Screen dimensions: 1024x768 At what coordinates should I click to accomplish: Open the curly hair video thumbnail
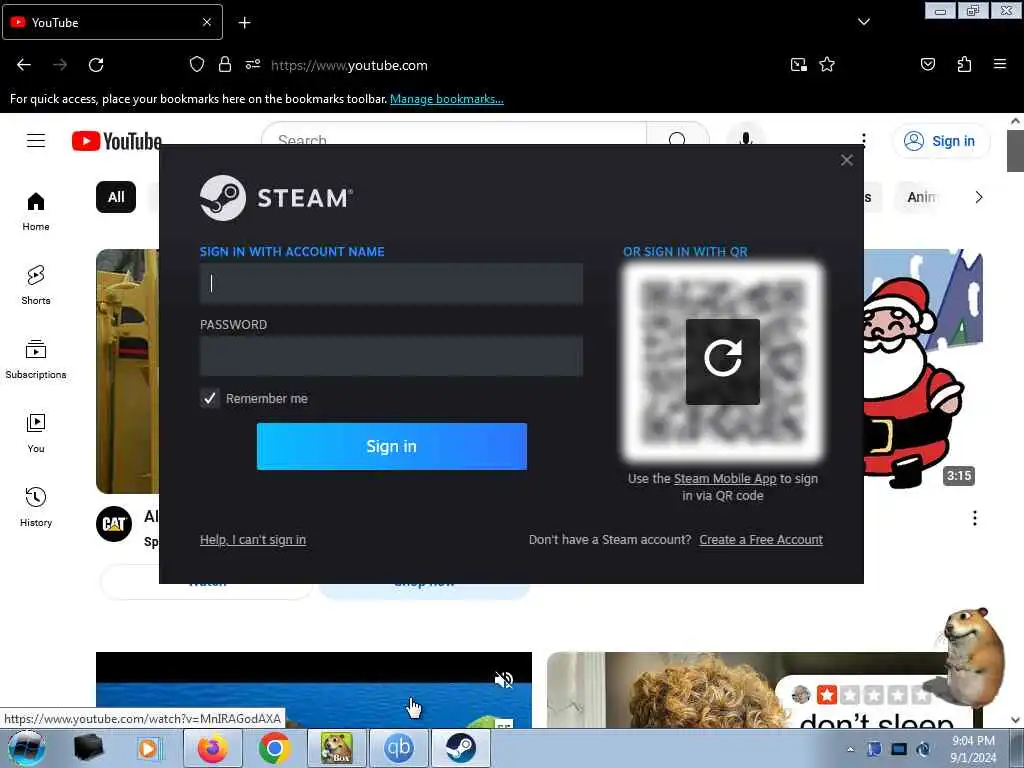click(744, 690)
